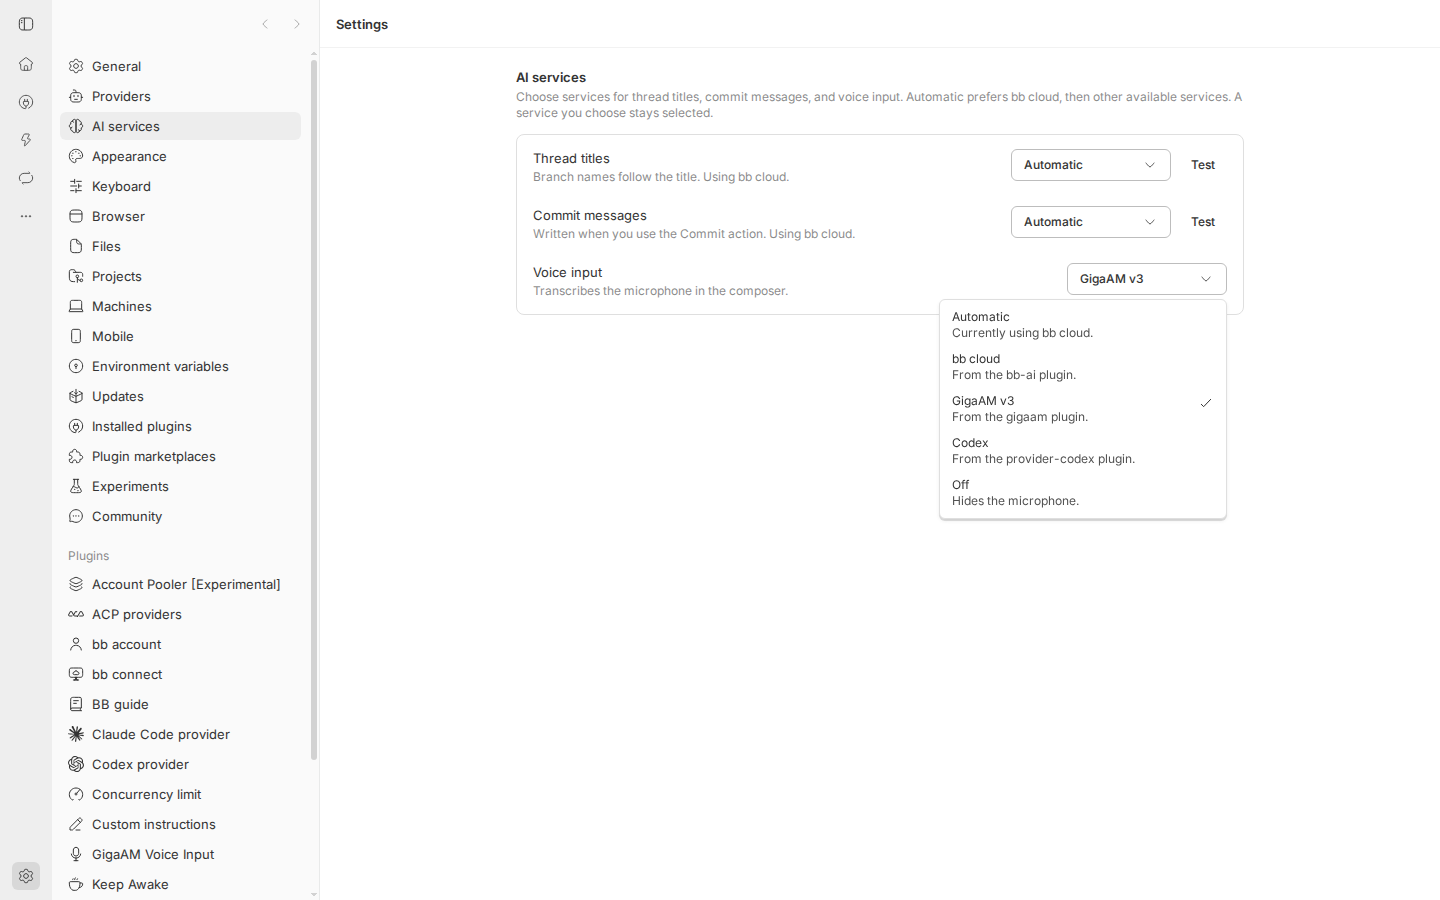
Task: Open Environment variables settings
Action: (180, 366)
